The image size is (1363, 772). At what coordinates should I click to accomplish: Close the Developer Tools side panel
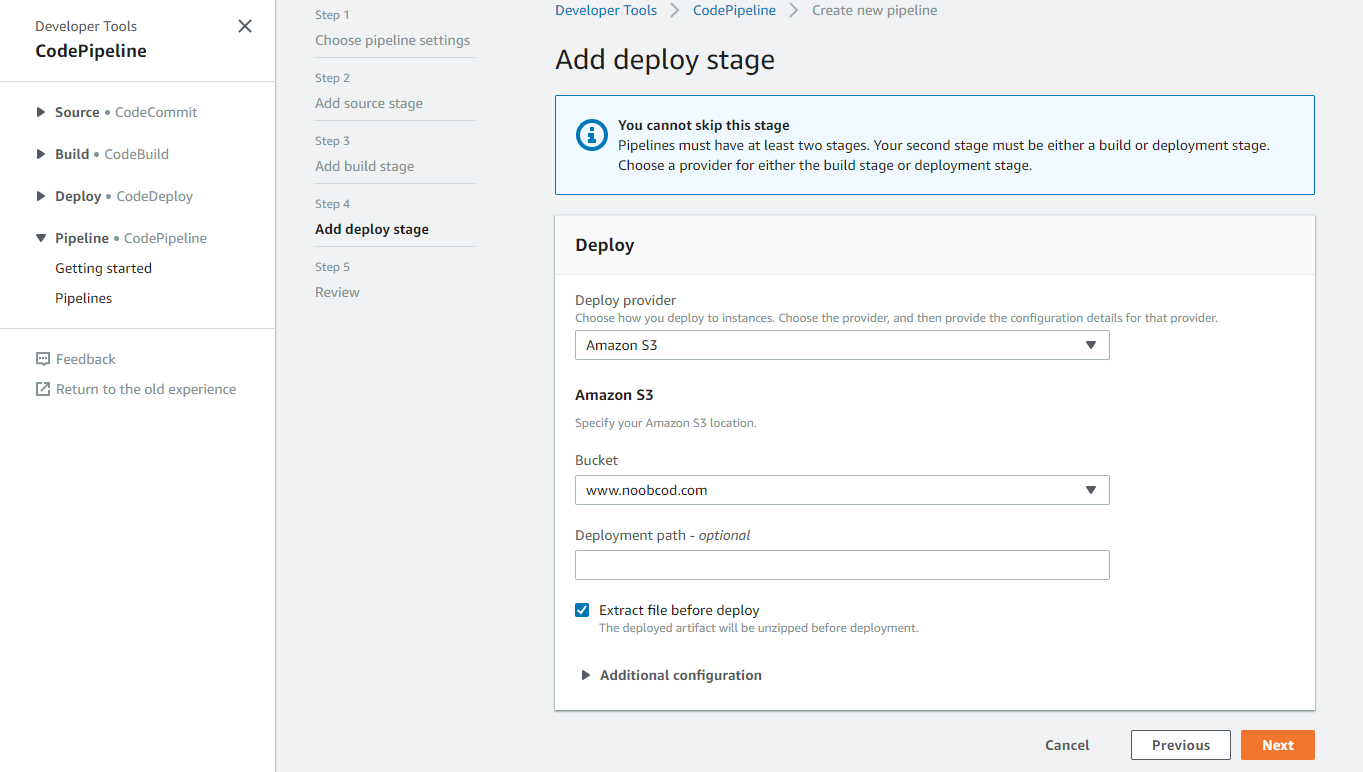click(x=245, y=26)
